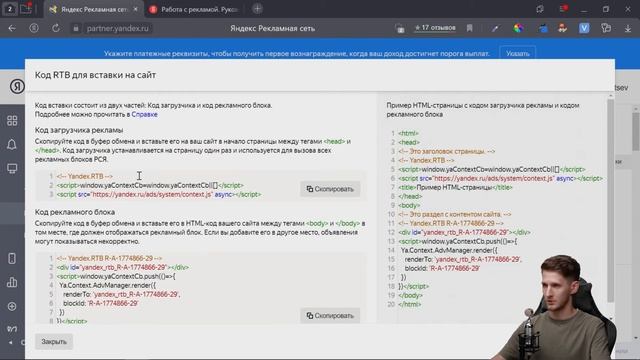Go back with the browser back arrow
640x360 pixels.
[12, 28]
